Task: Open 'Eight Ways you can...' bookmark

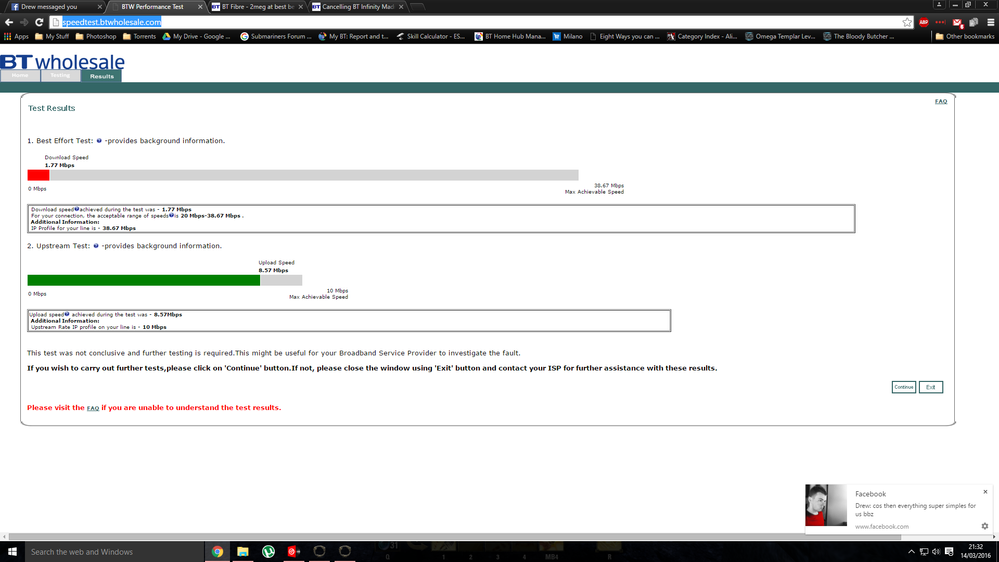Action: [x=624, y=36]
